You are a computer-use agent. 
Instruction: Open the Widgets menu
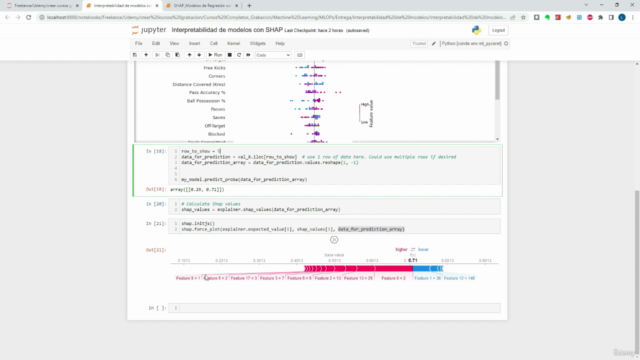(x=258, y=43)
